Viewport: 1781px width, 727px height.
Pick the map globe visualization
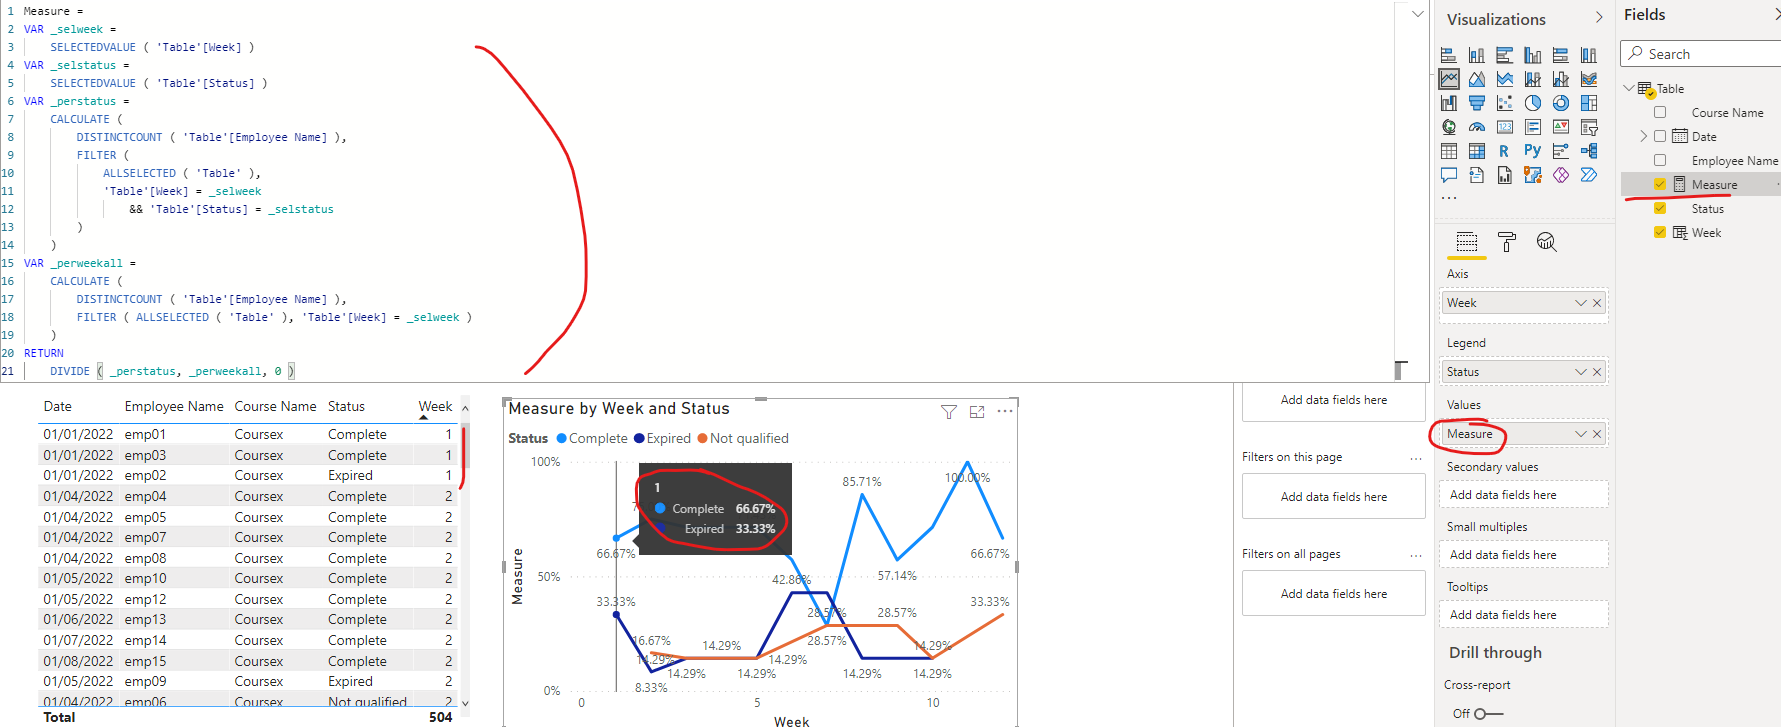[x=1448, y=127]
